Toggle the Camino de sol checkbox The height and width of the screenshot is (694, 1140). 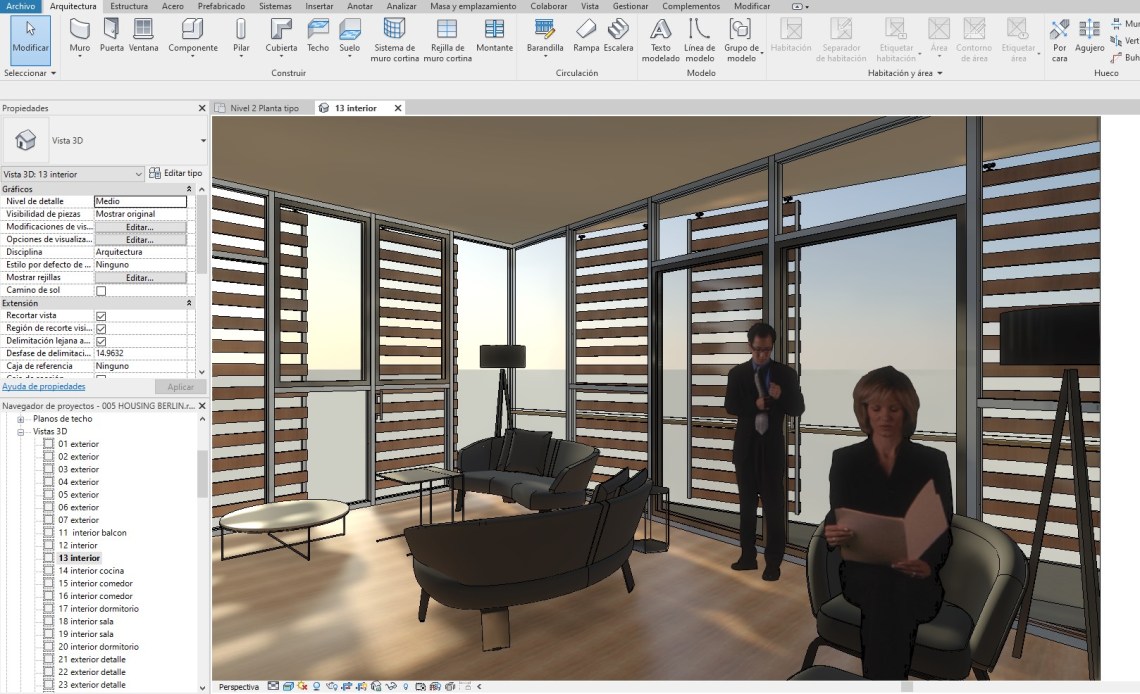(101, 291)
